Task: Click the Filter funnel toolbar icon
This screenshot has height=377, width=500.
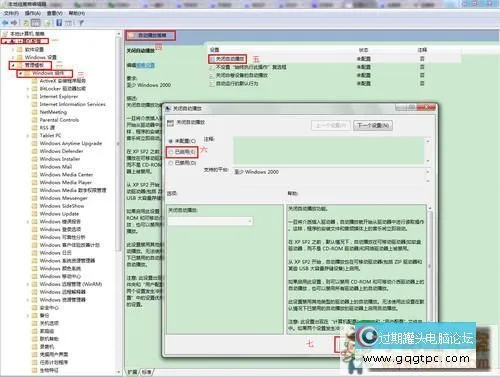Action: [81, 23]
